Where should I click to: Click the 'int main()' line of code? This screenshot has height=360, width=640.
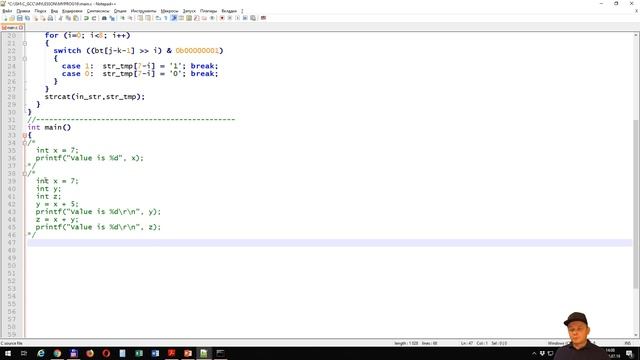49,127
